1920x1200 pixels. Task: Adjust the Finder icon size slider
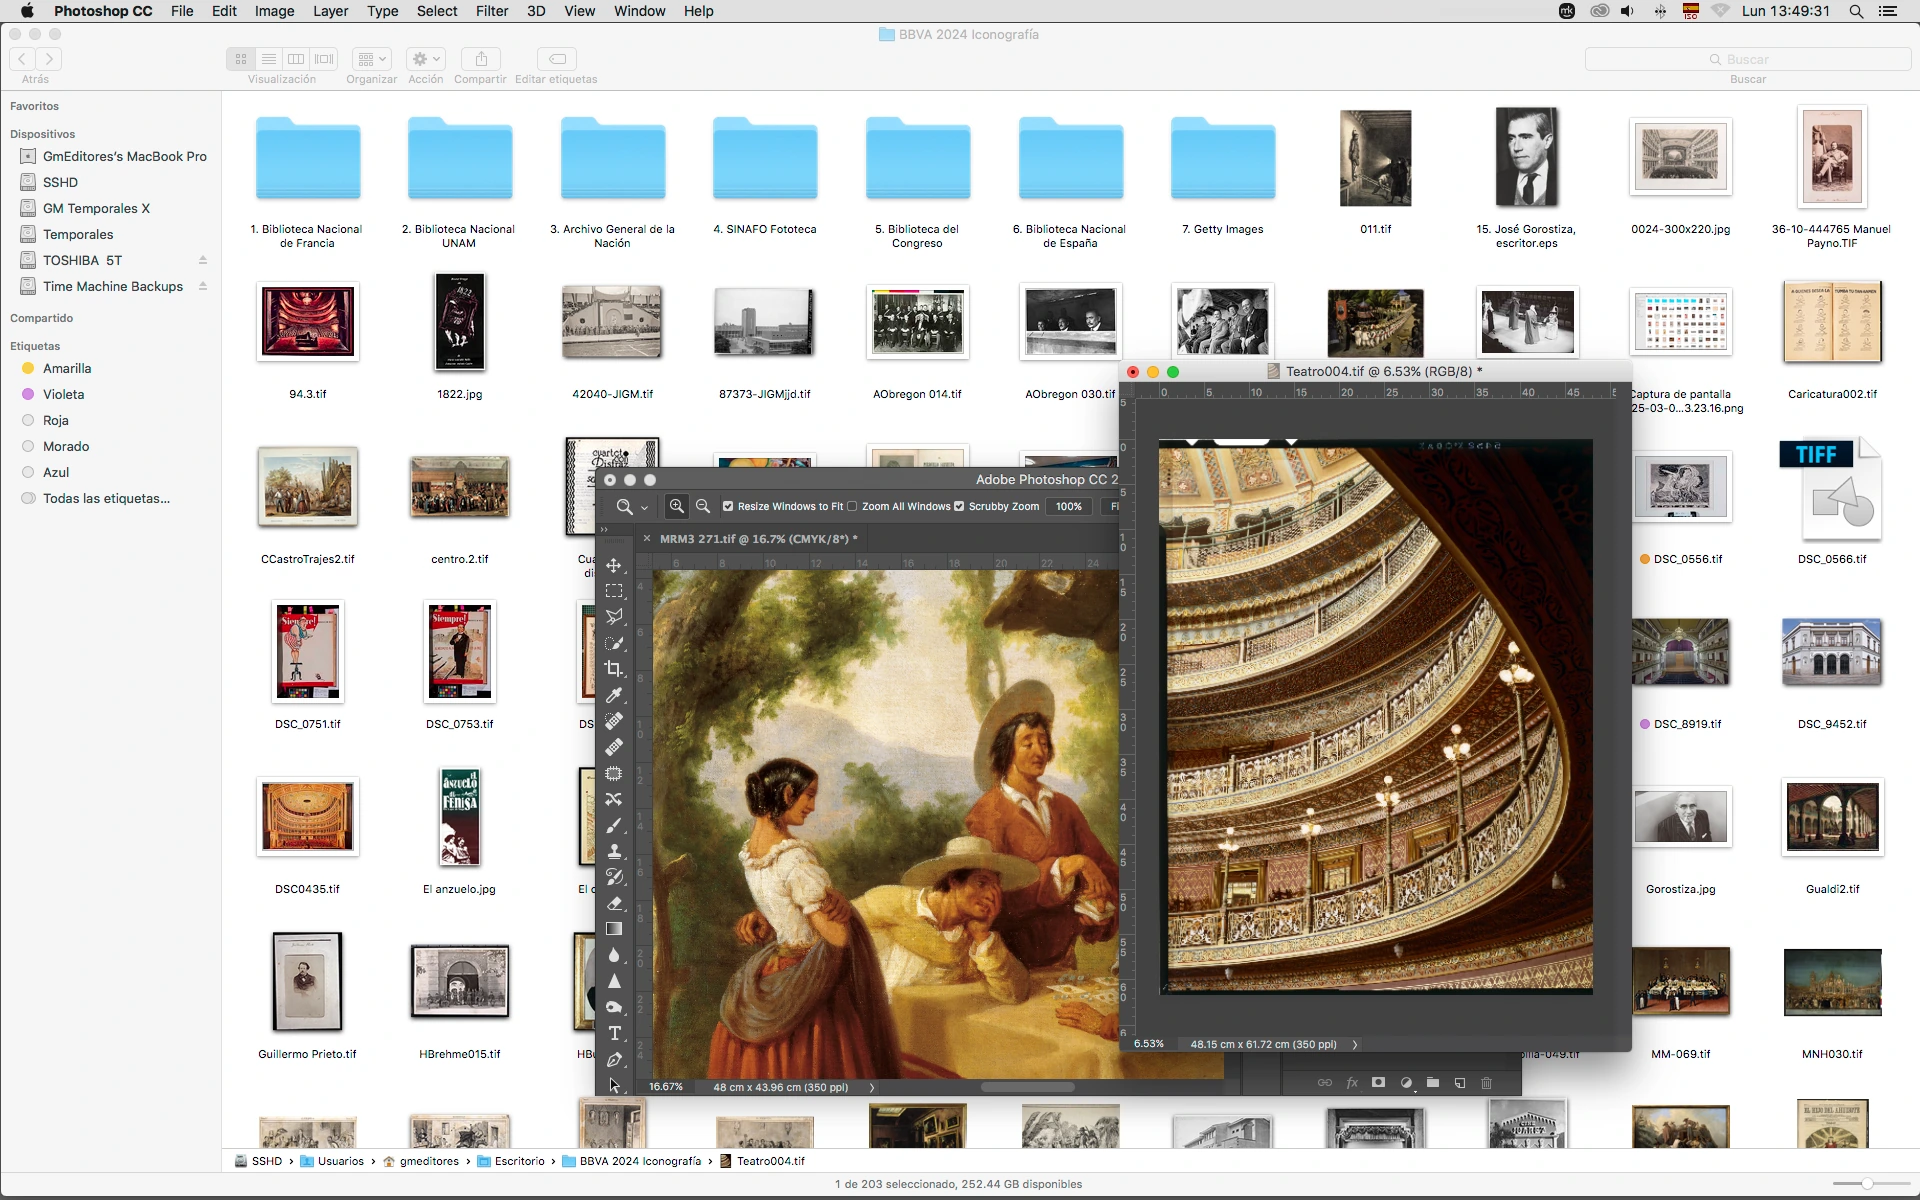click(1866, 1184)
